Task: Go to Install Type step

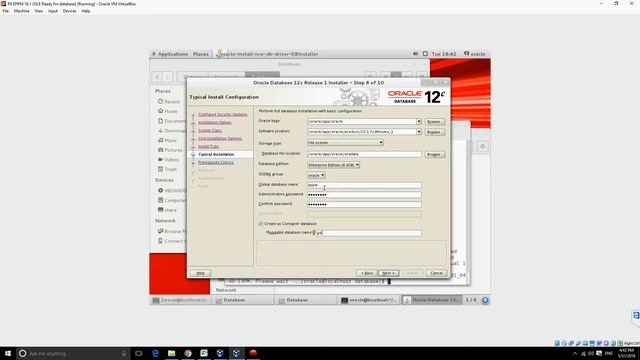Action: pyautogui.click(x=208, y=147)
